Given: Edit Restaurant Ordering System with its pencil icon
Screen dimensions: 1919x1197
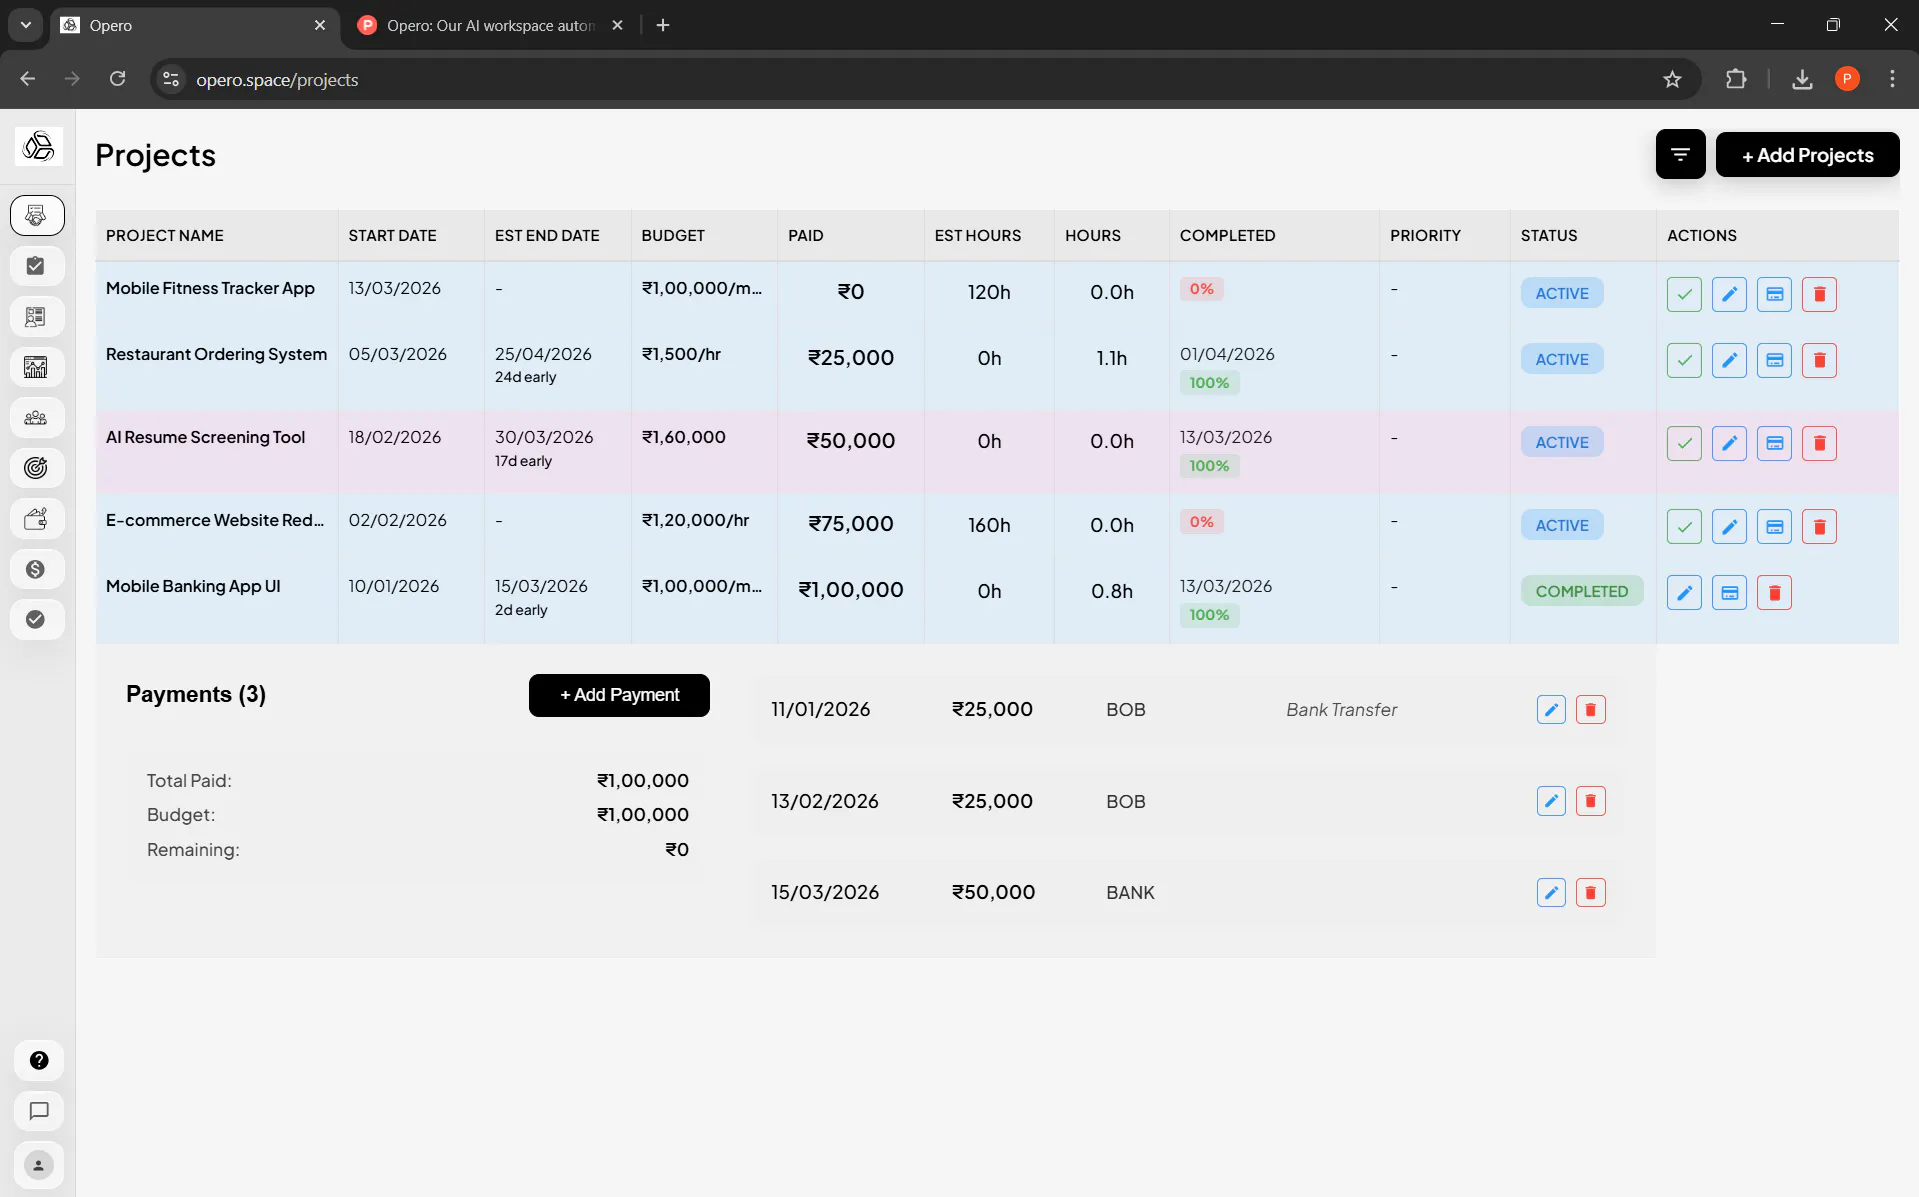Looking at the screenshot, I should coord(1729,360).
